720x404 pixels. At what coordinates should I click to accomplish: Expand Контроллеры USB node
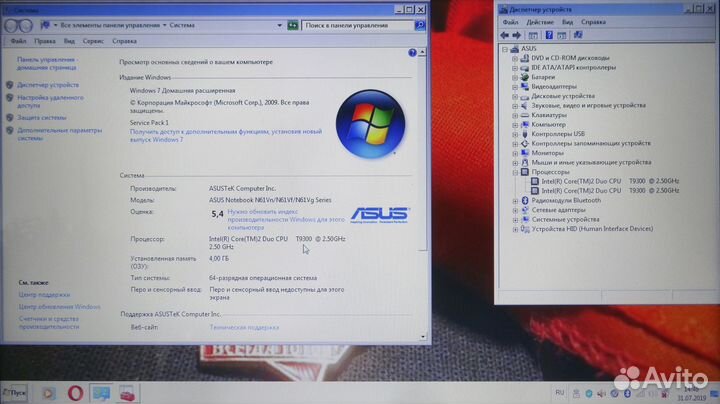point(515,134)
